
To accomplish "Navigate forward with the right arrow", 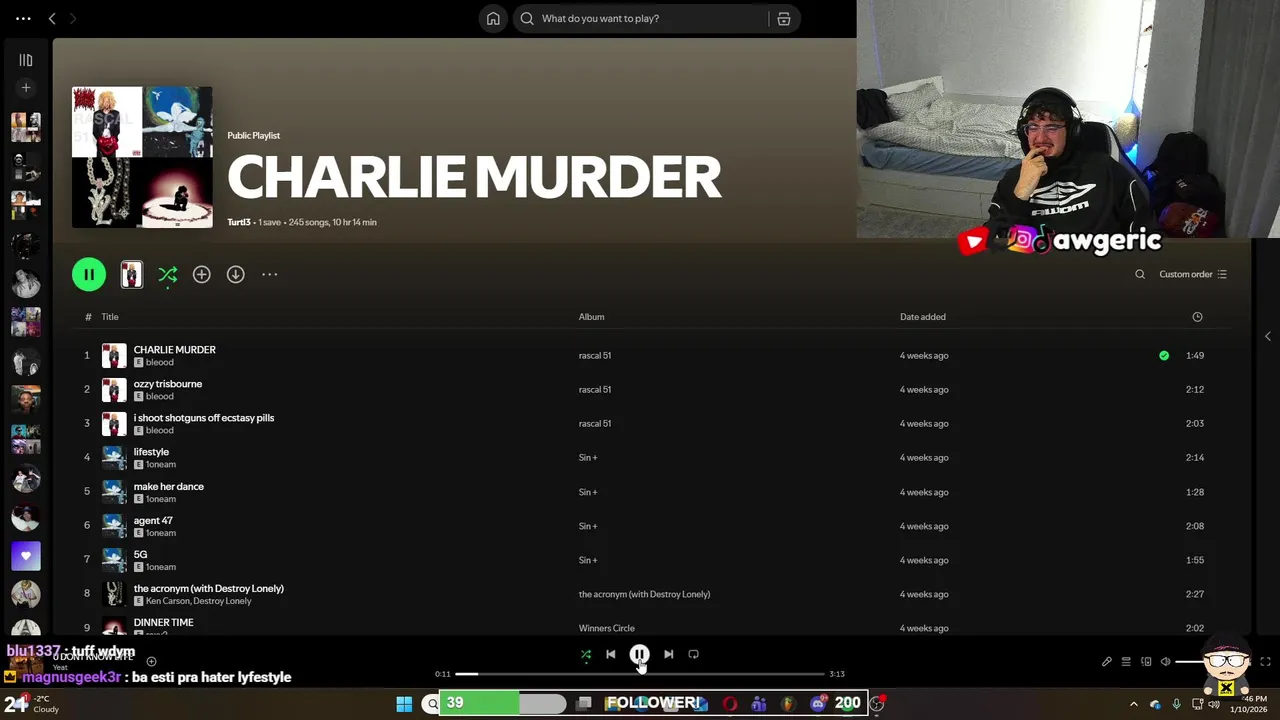I will (72, 18).
